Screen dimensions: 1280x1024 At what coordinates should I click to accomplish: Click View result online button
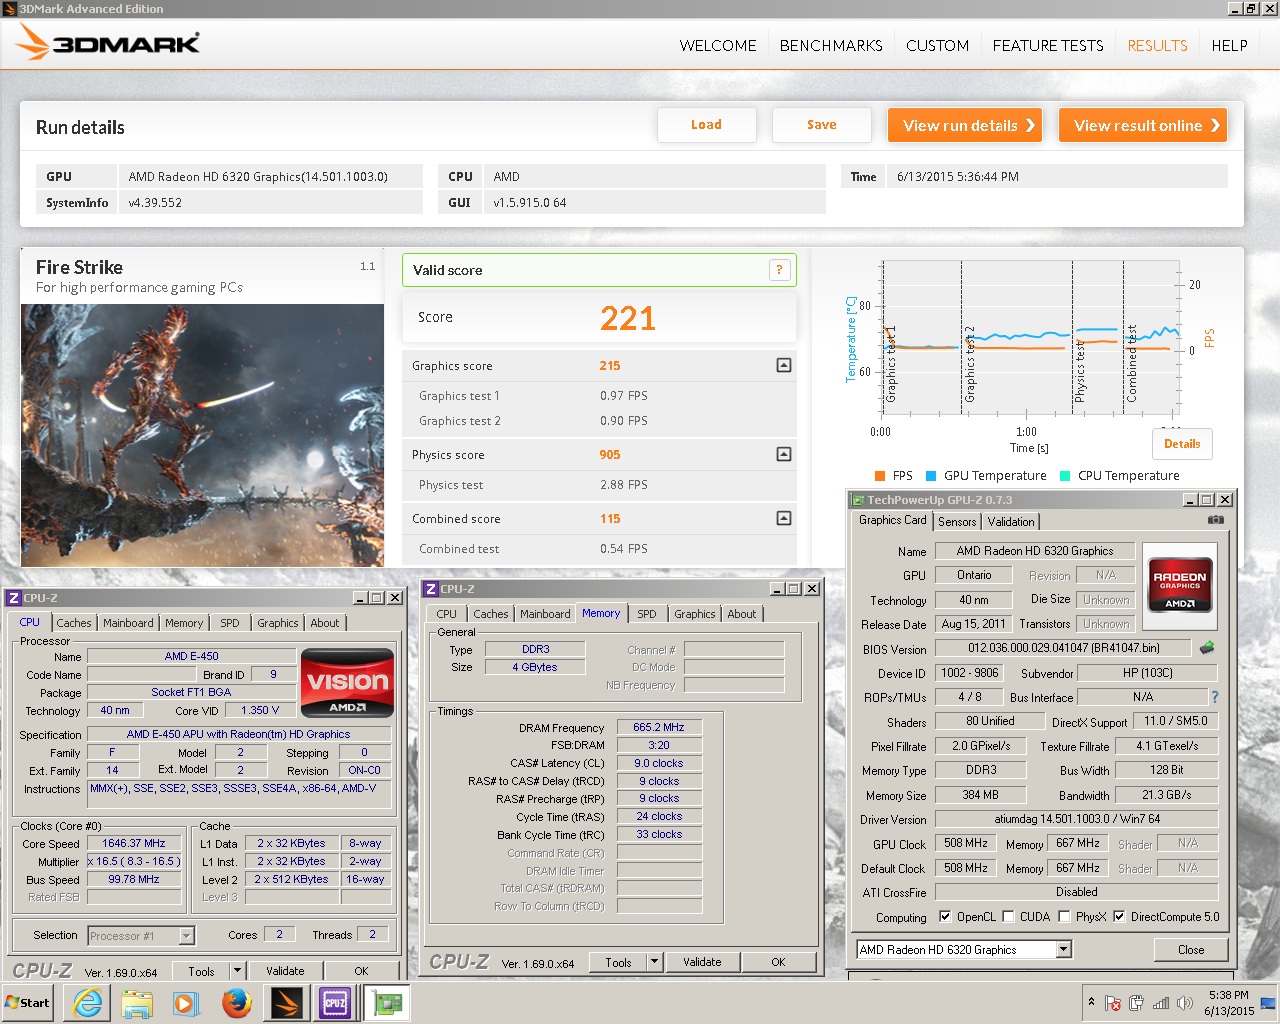coord(1143,125)
